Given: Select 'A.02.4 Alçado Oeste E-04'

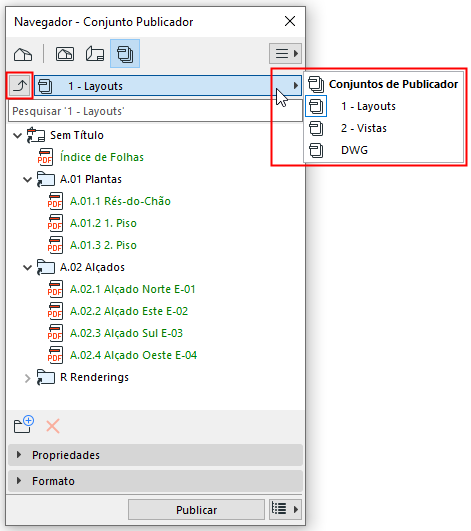Looking at the screenshot, I should click(133, 355).
